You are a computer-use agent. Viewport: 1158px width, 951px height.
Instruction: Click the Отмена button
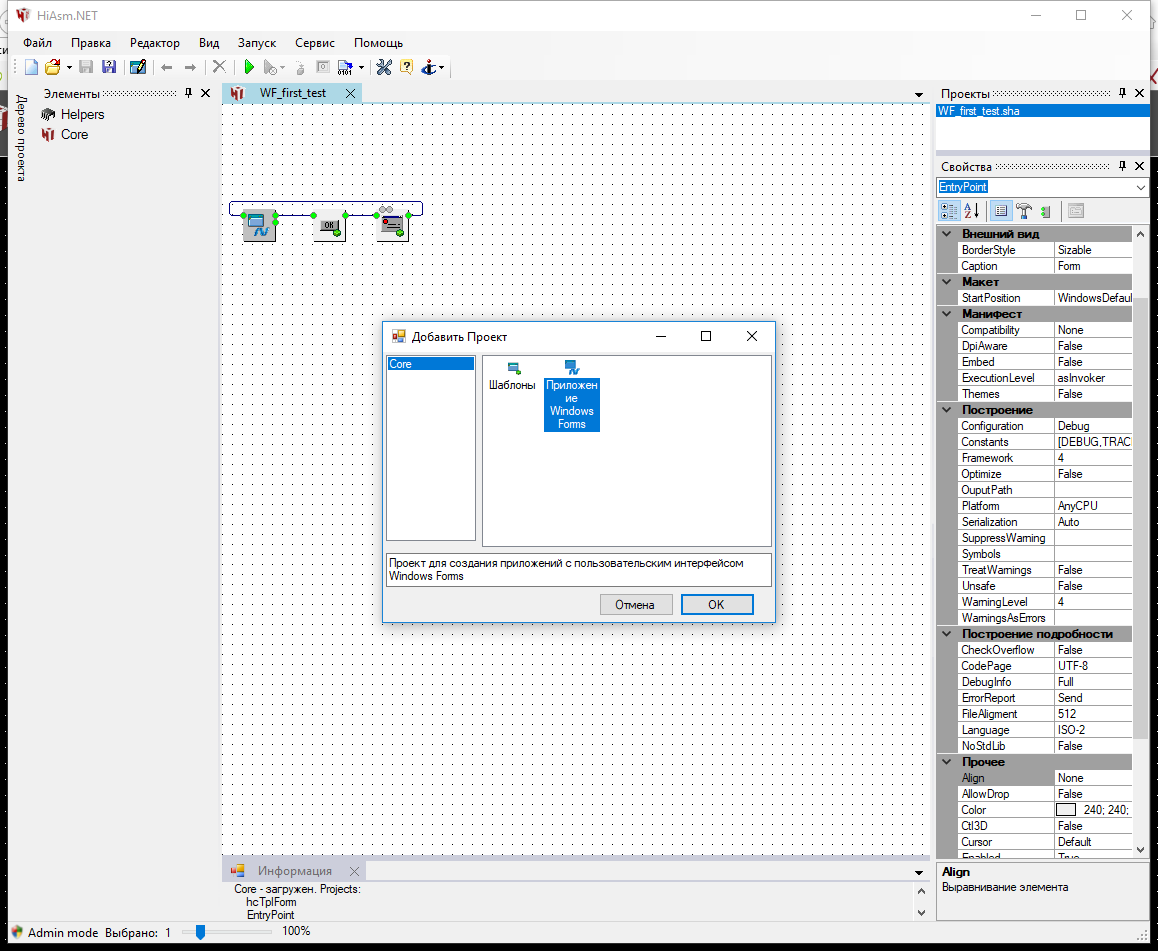point(635,604)
